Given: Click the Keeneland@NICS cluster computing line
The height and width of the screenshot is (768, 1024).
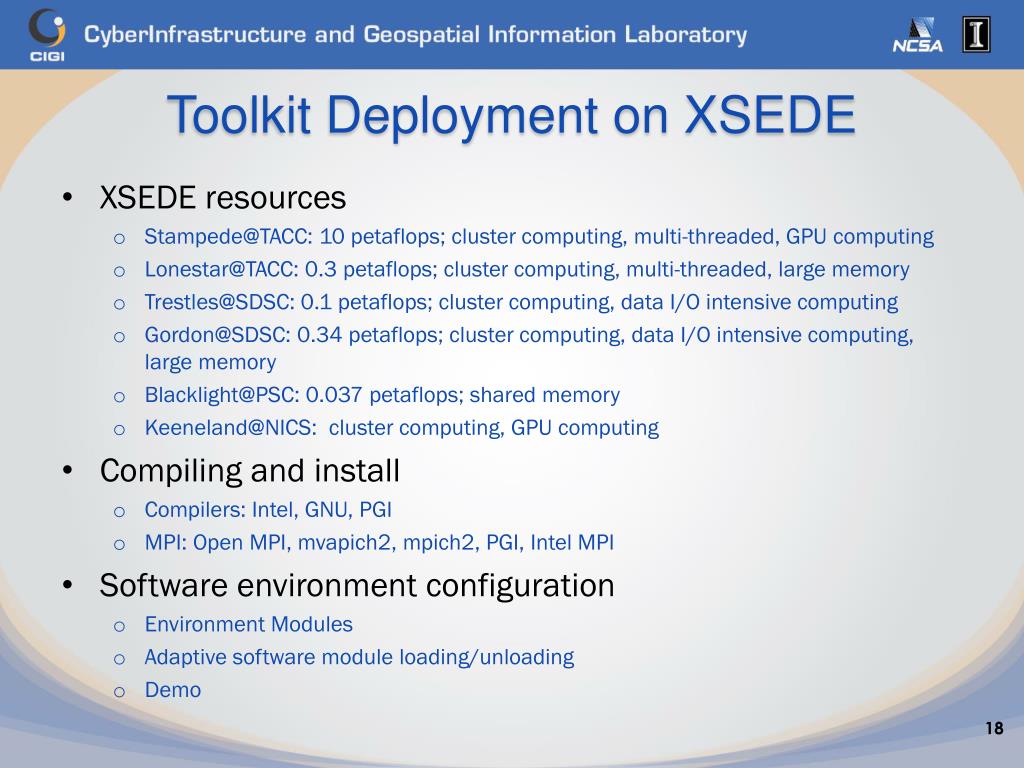Looking at the screenshot, I should point(402,427).
